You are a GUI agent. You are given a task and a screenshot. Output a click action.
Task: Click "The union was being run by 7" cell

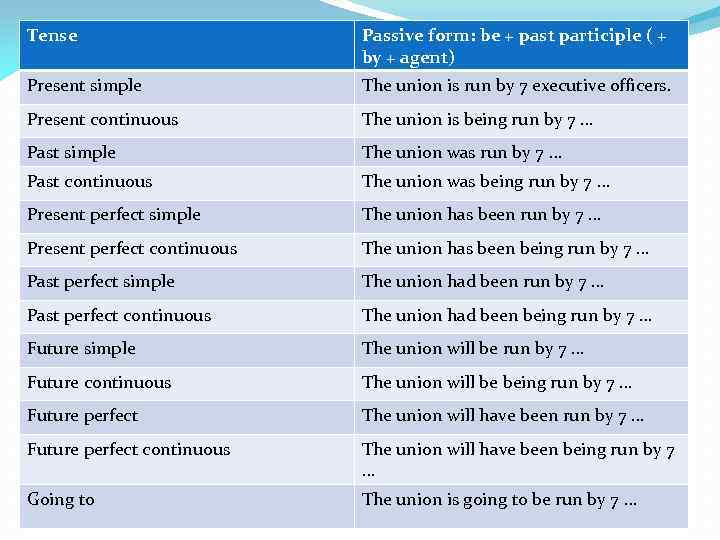tap(486, 182)
